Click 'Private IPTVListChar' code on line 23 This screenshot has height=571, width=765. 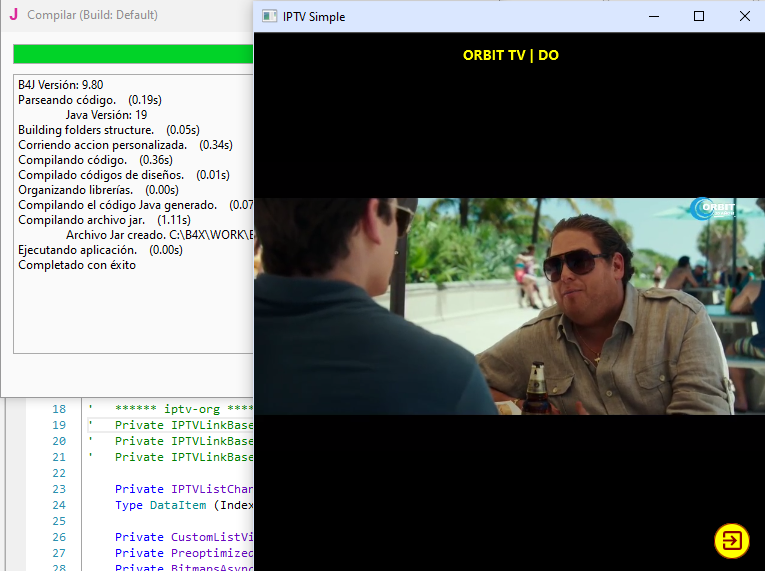184,489
